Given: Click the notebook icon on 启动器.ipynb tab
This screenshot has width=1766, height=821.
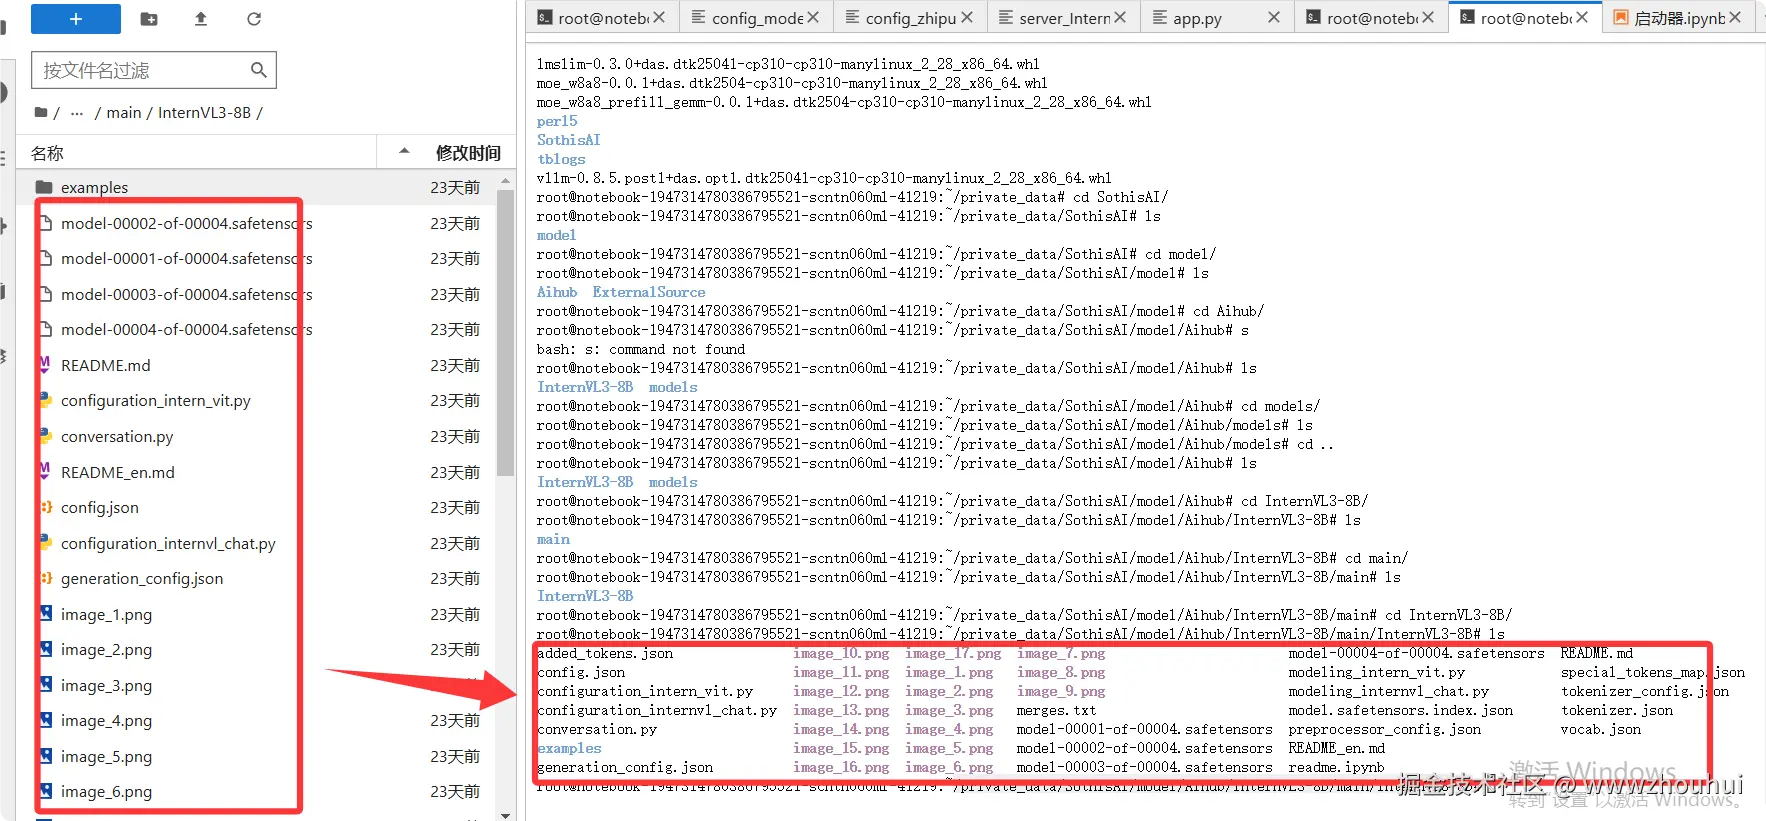Looking at the screenshot, I should 1621,18.
